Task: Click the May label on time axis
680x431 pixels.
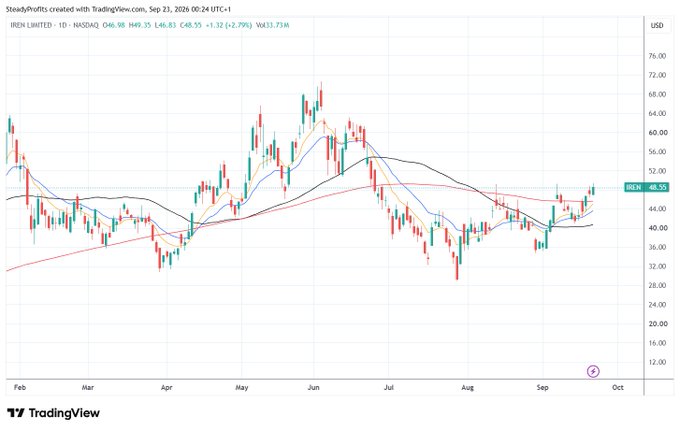Action: [x=242, y=387]
